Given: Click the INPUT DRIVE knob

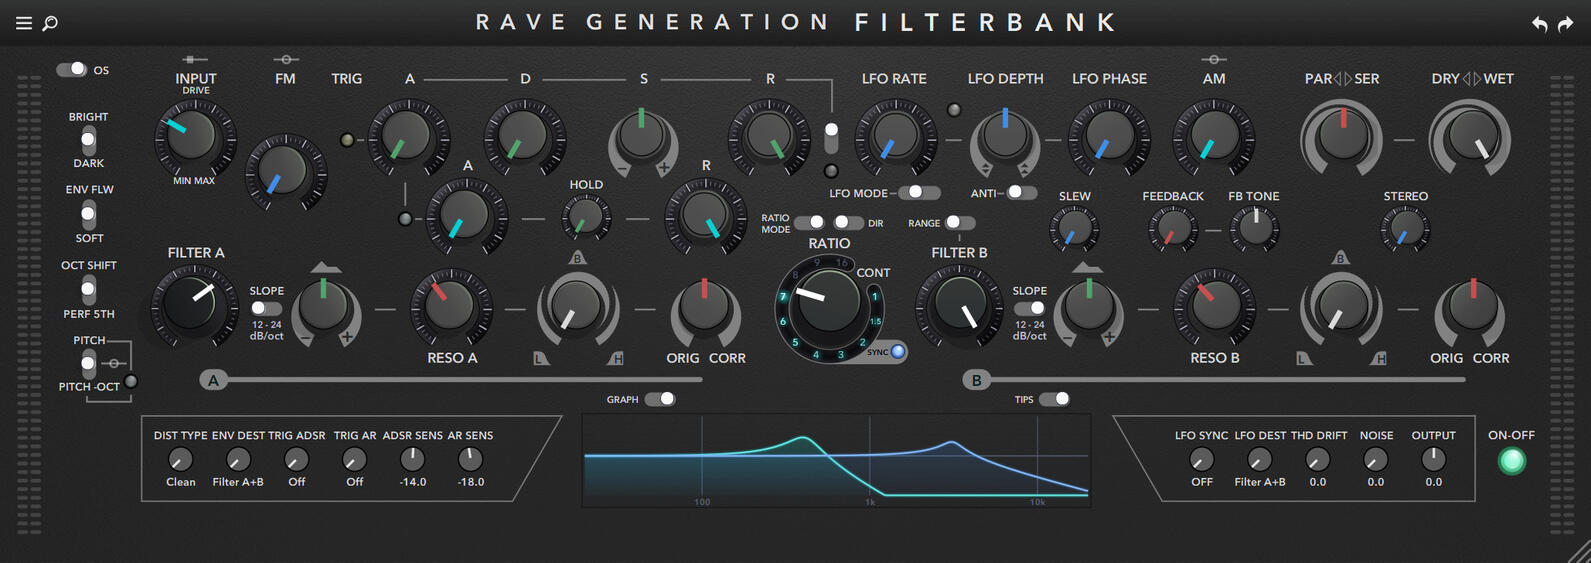Looking at the screenshot, I should 195,136.
